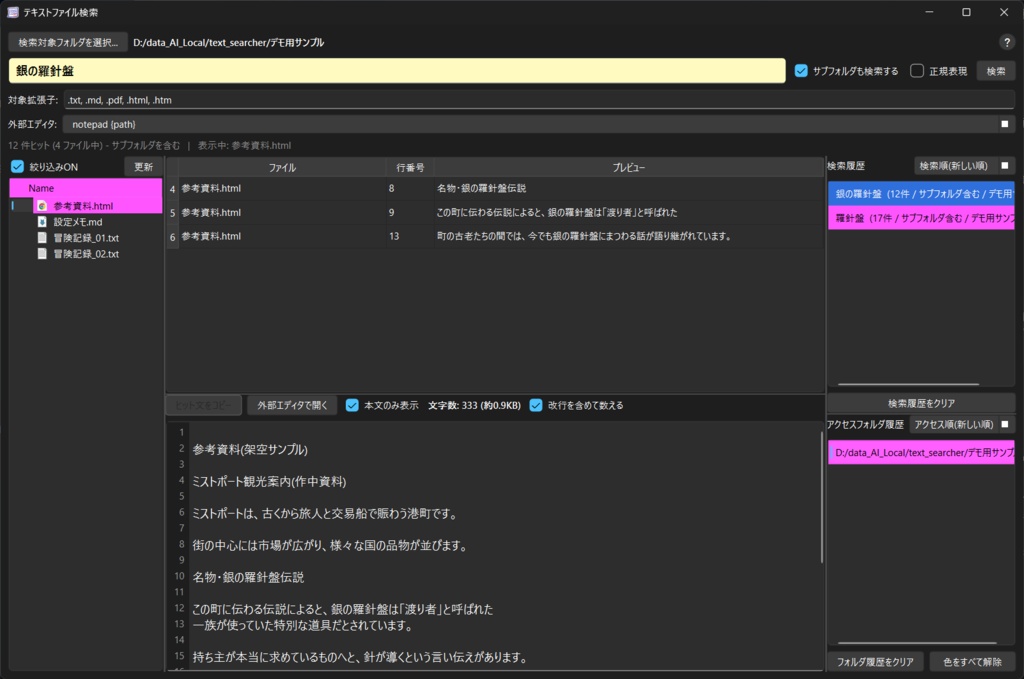Select 冒険記録_01.txt in the file tree
The width and height of the screenshot is (1024, 679).
[x=86, y=238]
